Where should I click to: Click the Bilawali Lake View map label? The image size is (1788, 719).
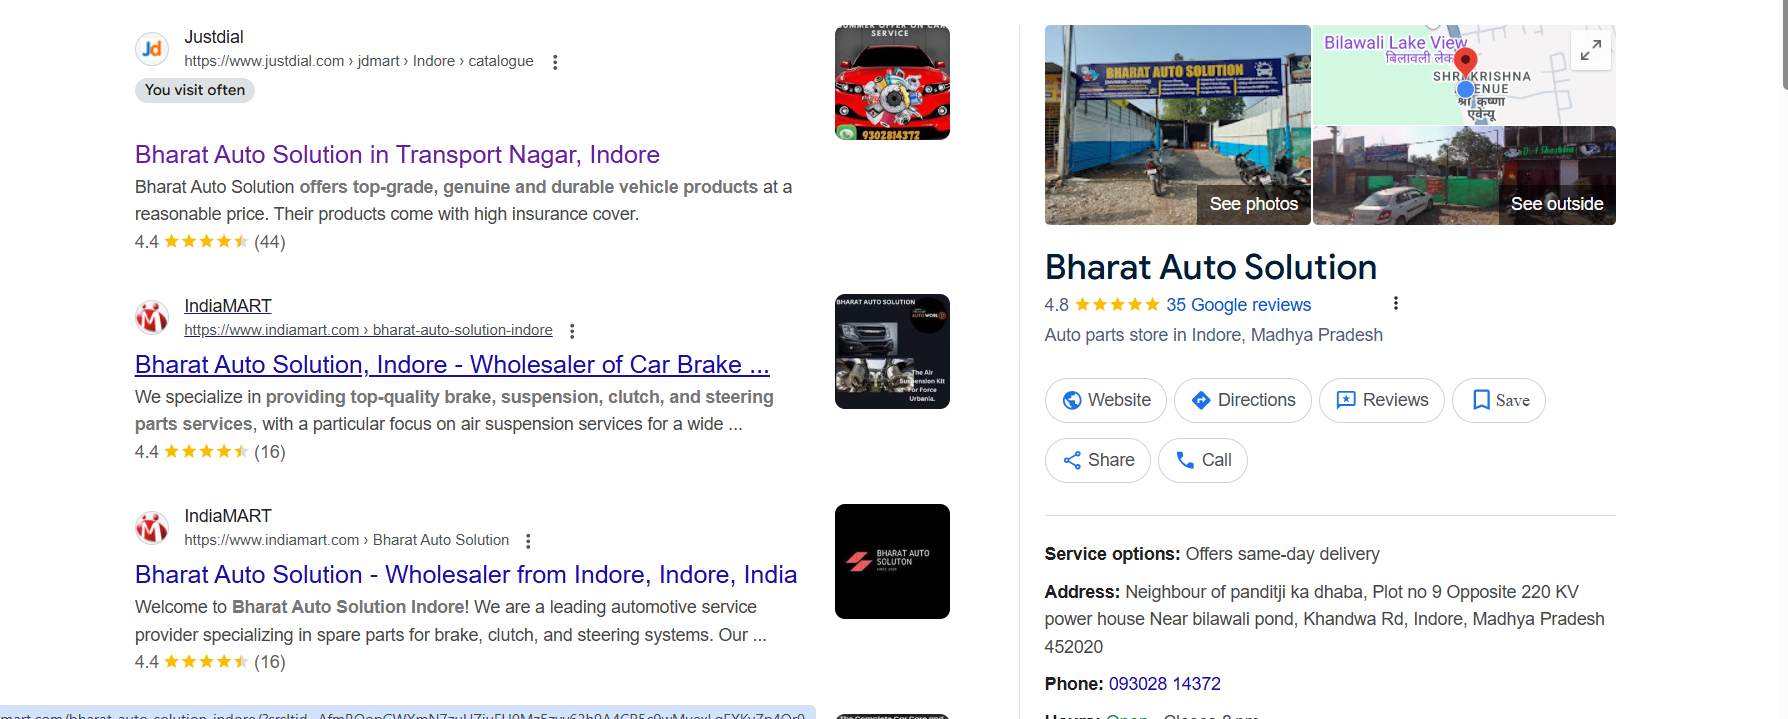(1396, 43)
